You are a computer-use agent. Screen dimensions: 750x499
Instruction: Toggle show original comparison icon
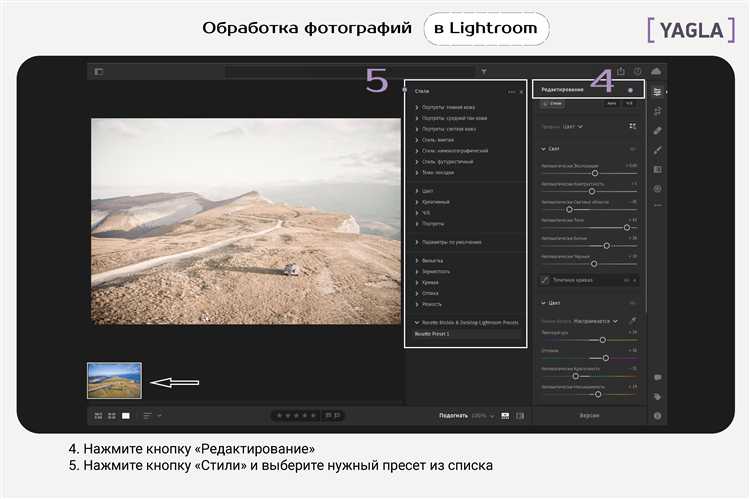click(520, 416)
